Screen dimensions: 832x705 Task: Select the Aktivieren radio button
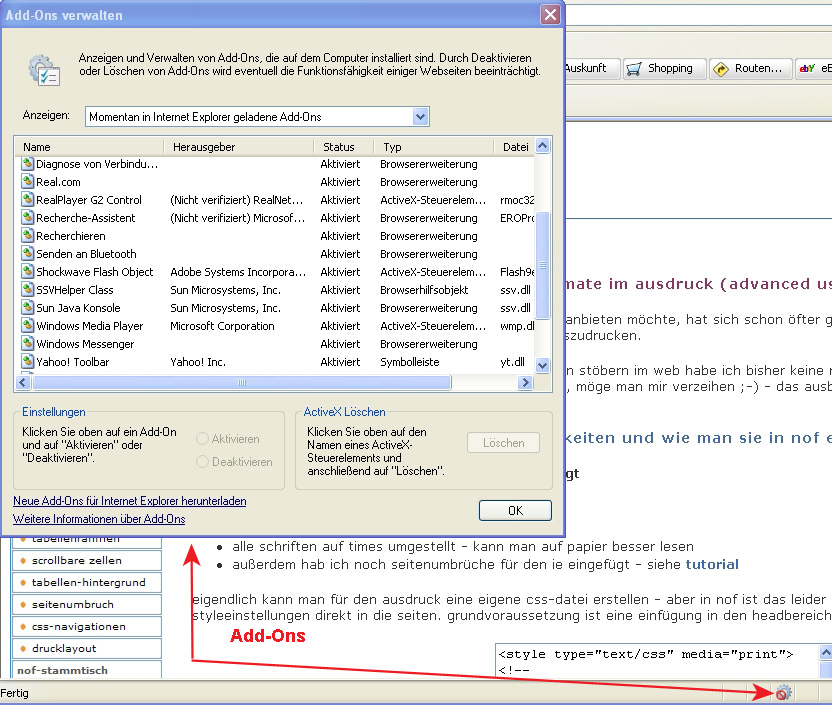(203, 439)
